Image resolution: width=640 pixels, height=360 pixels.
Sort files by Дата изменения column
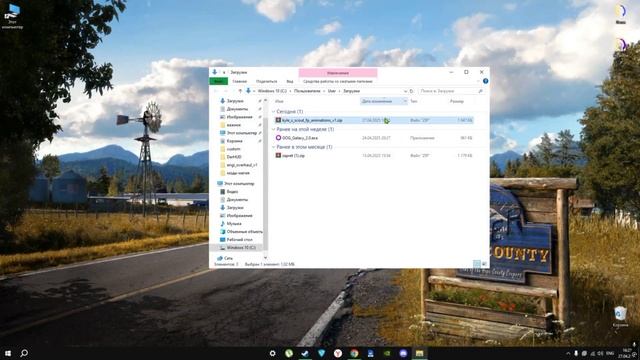pyautogui.click(x=376, y=101)
